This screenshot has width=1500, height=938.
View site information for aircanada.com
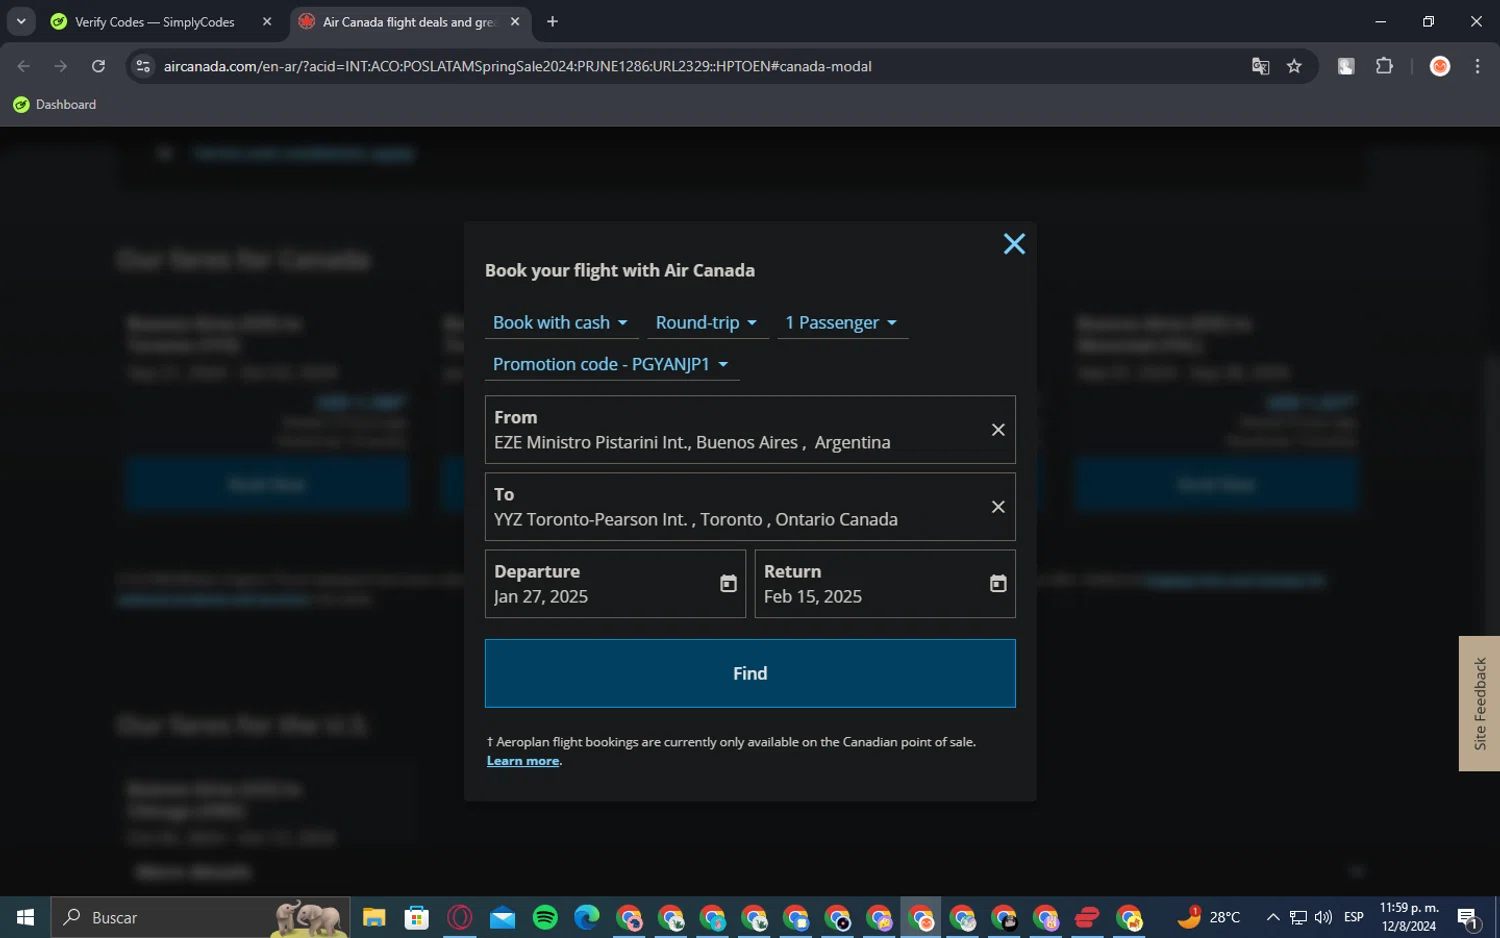pyautogui.click(x=143, y=66)
